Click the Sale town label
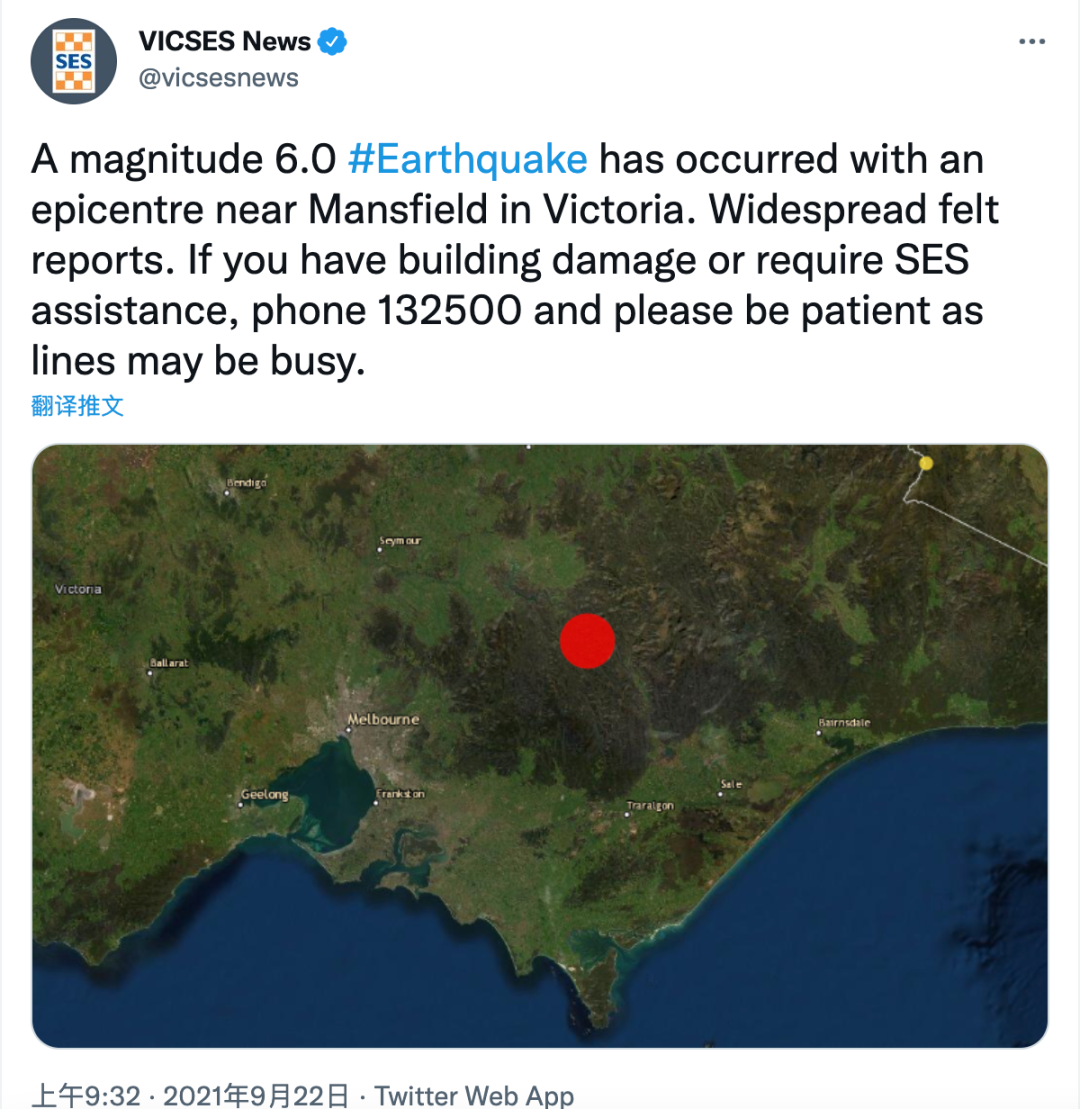The height and width of the screenshot is (1109, 1080). tap(731, 785)
